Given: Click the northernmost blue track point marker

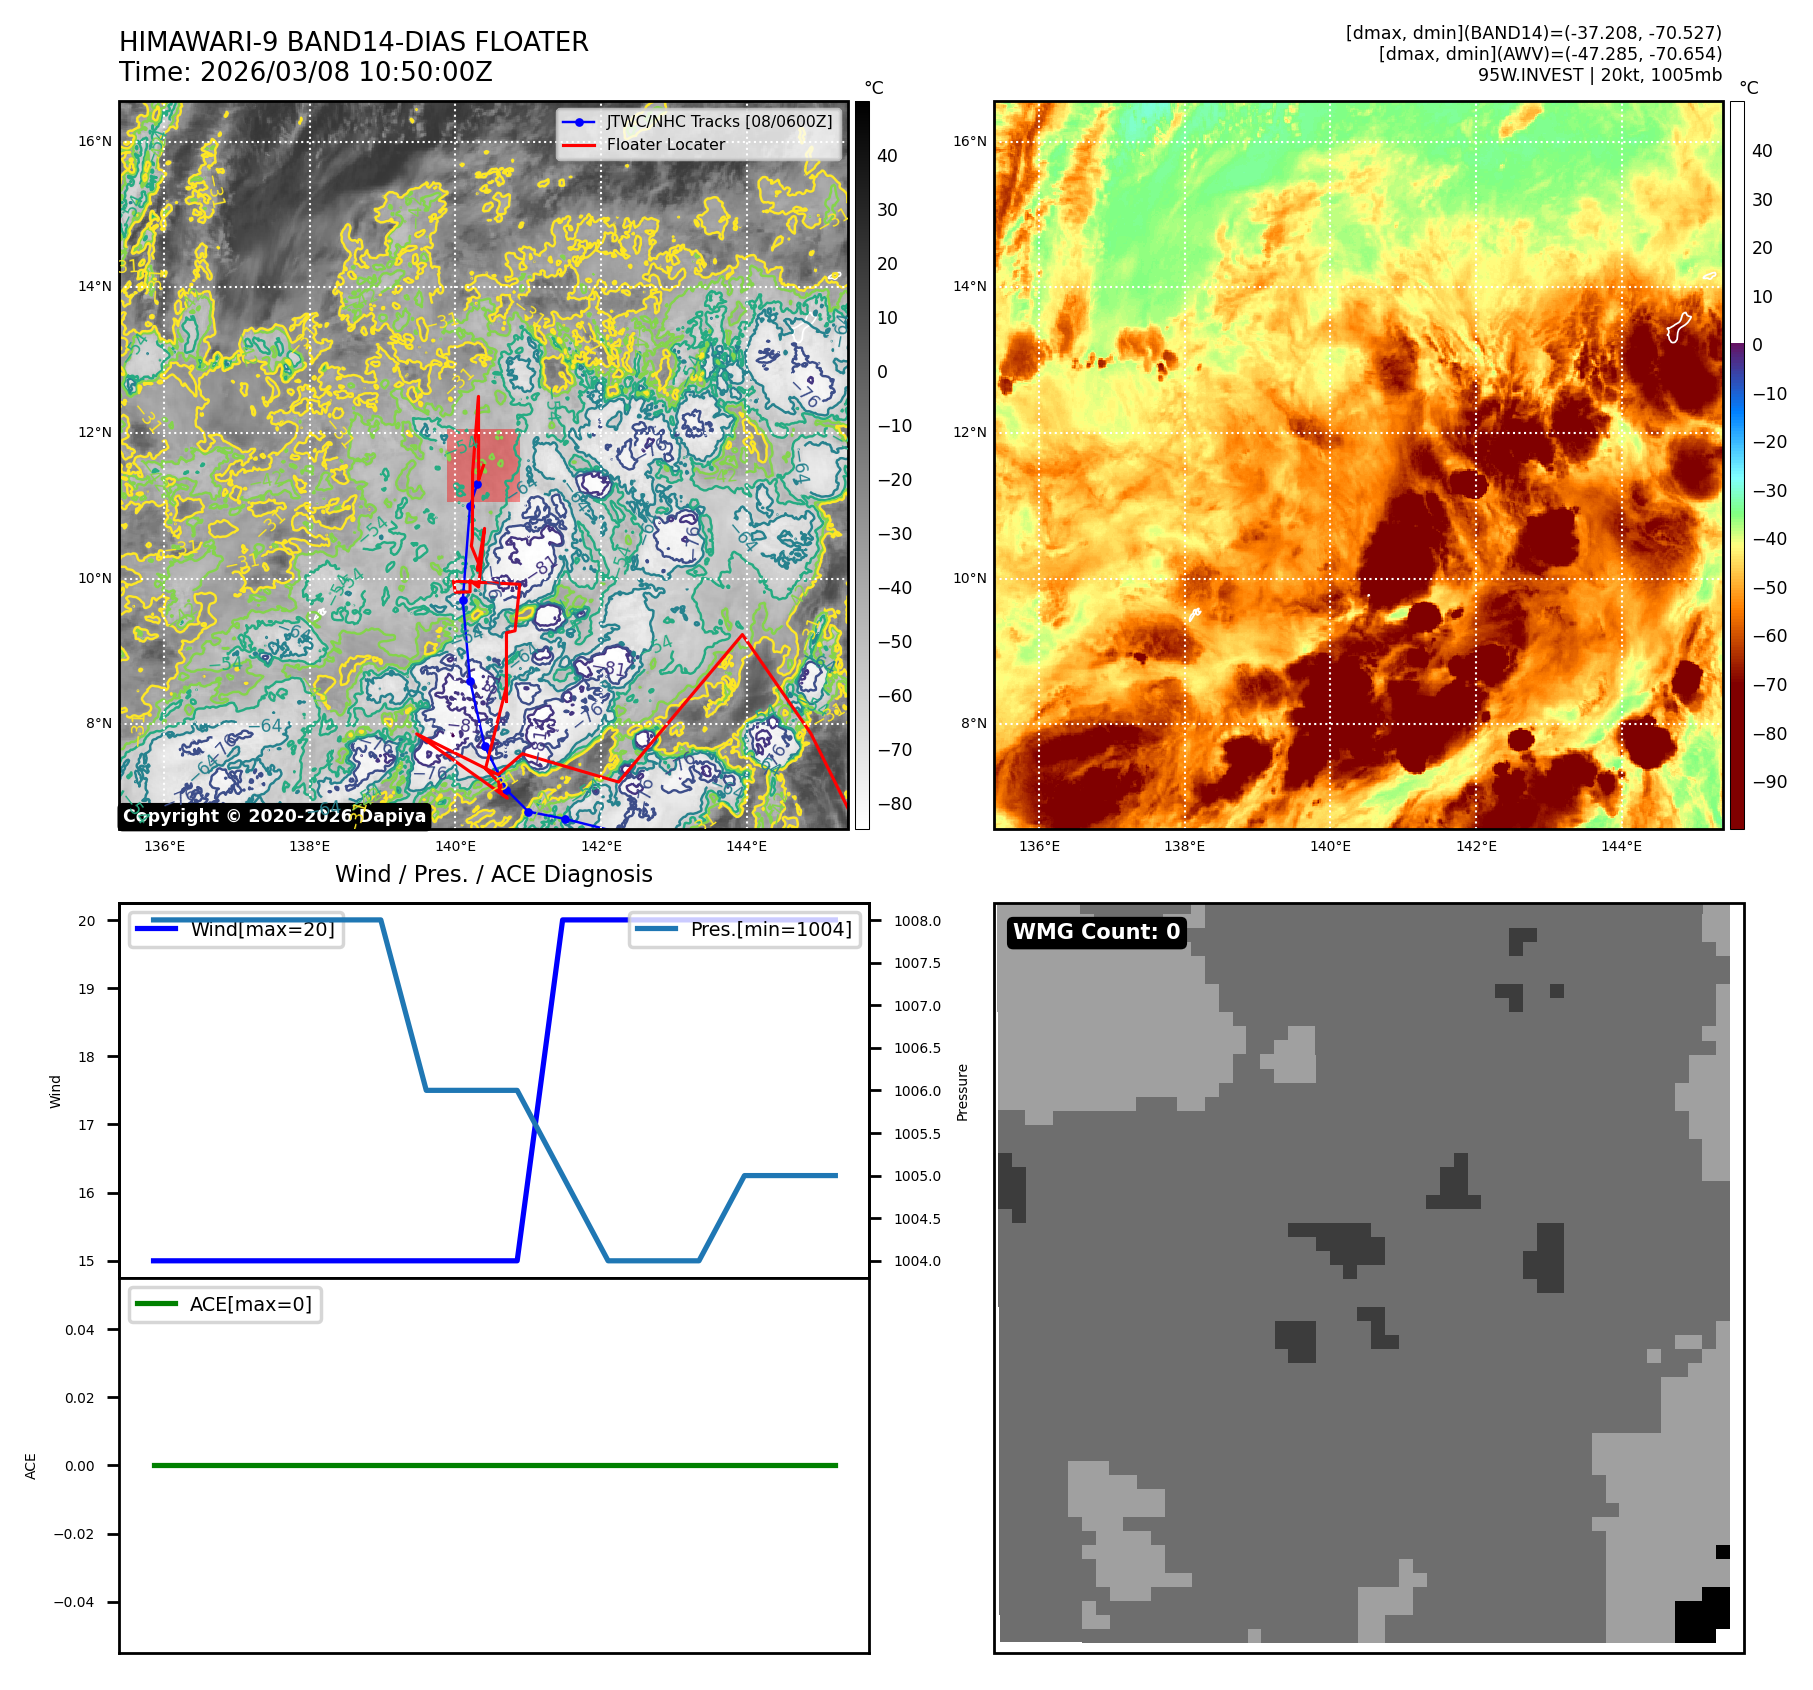Looking at the screenshot, I should click(477, 485).
